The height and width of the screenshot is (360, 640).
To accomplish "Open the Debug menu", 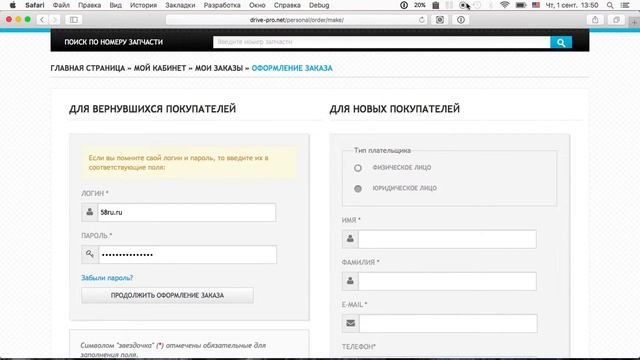I will [319, 5].
